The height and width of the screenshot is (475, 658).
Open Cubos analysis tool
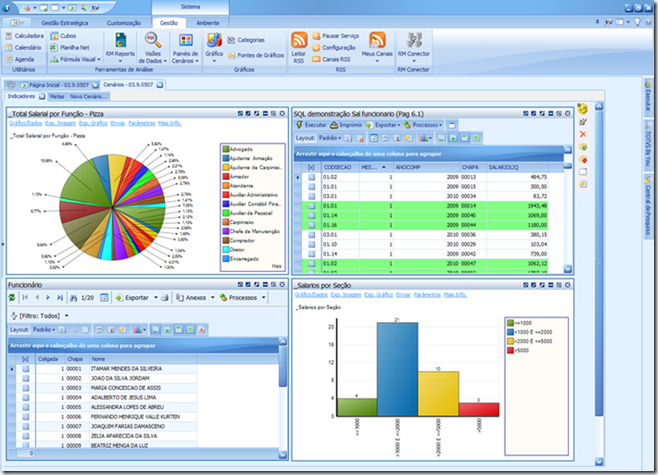point(63,36)
